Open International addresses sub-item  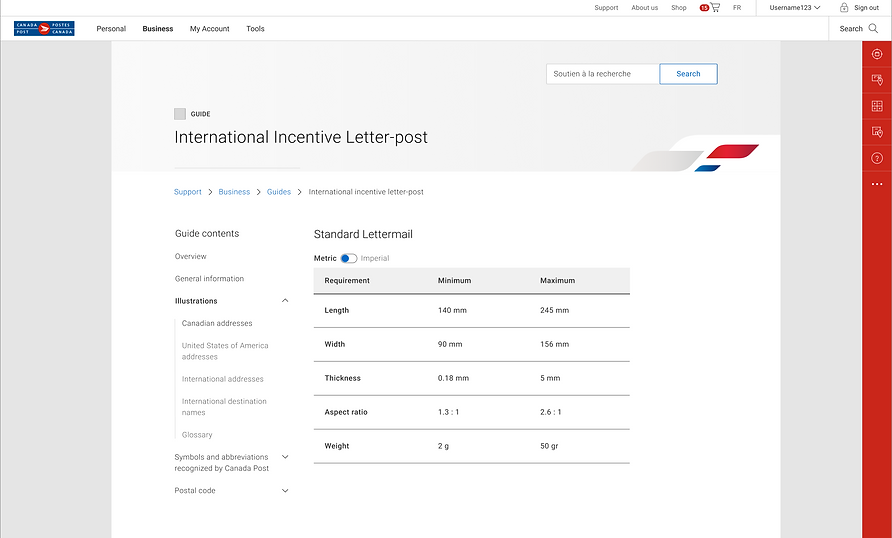(222, 379)
